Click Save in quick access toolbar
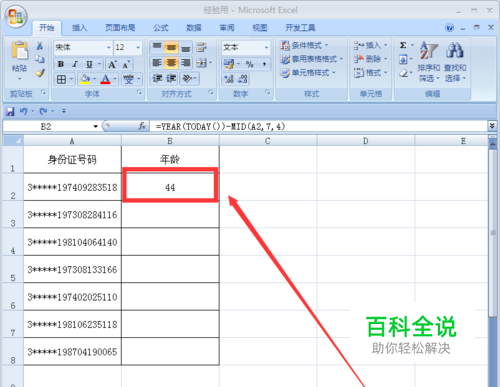Screen dimensions: 500x387 [x=10, y=111]
